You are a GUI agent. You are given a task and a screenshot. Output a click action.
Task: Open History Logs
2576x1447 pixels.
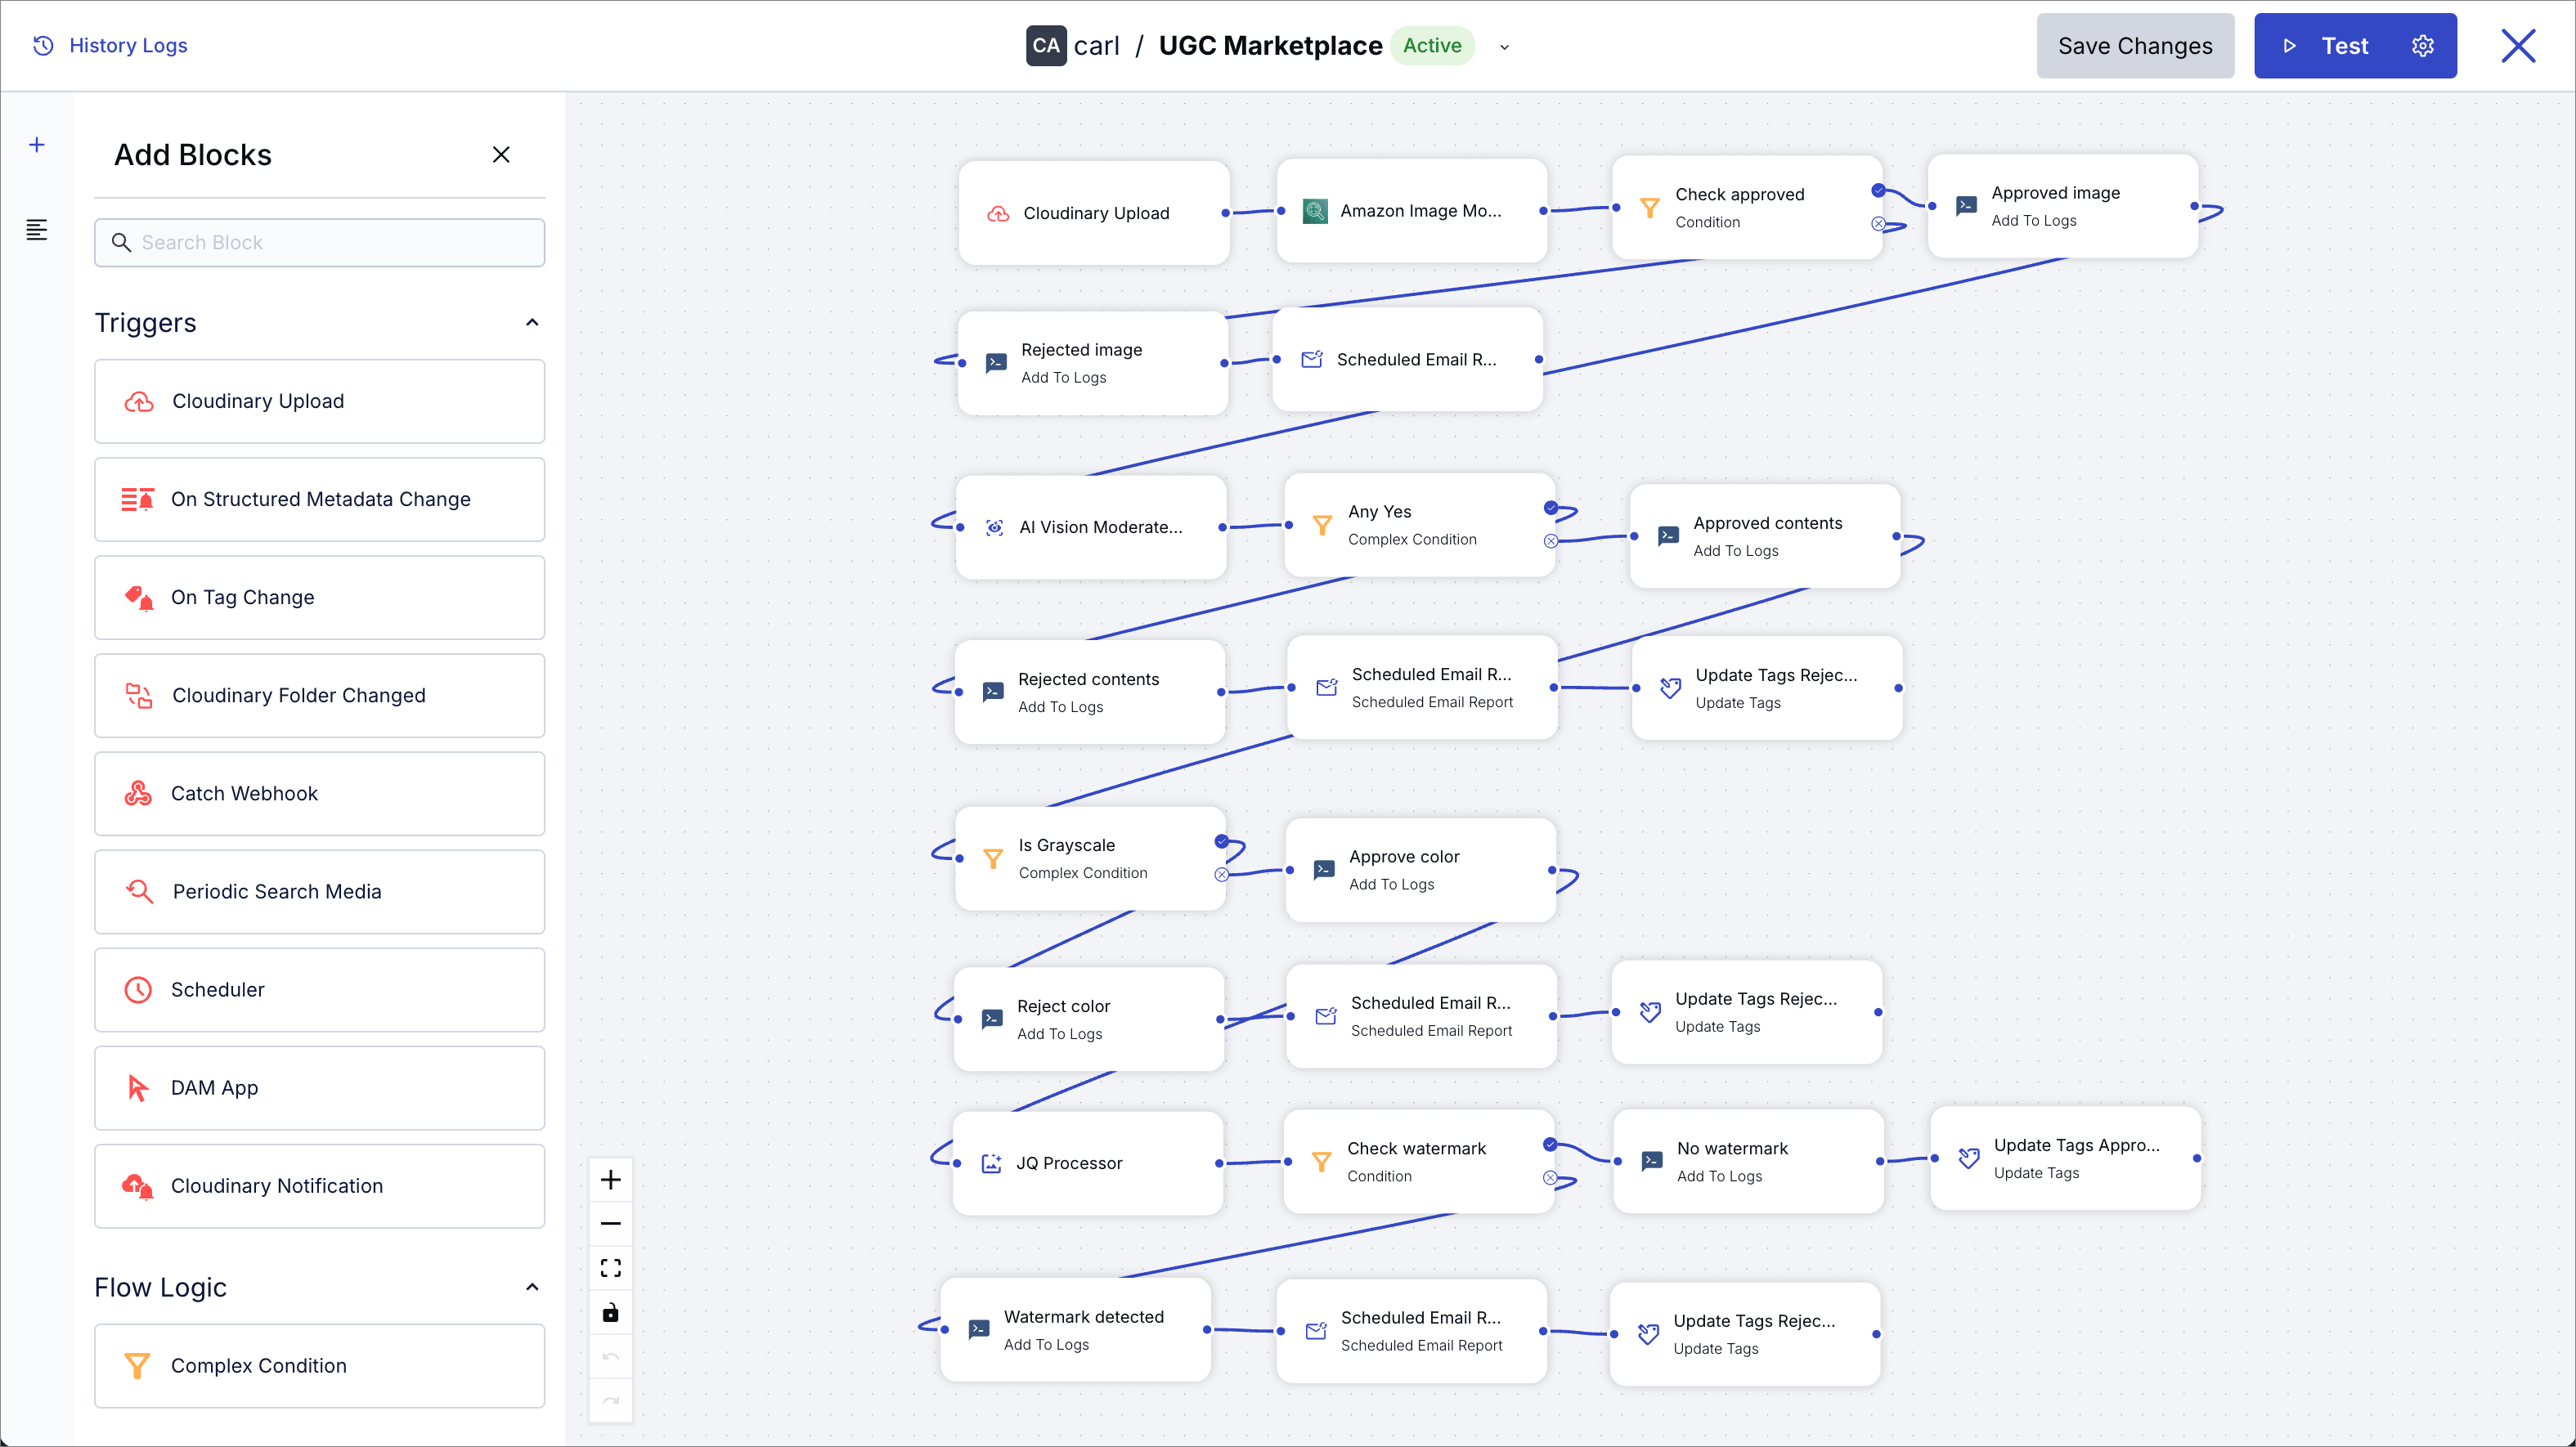110,45
